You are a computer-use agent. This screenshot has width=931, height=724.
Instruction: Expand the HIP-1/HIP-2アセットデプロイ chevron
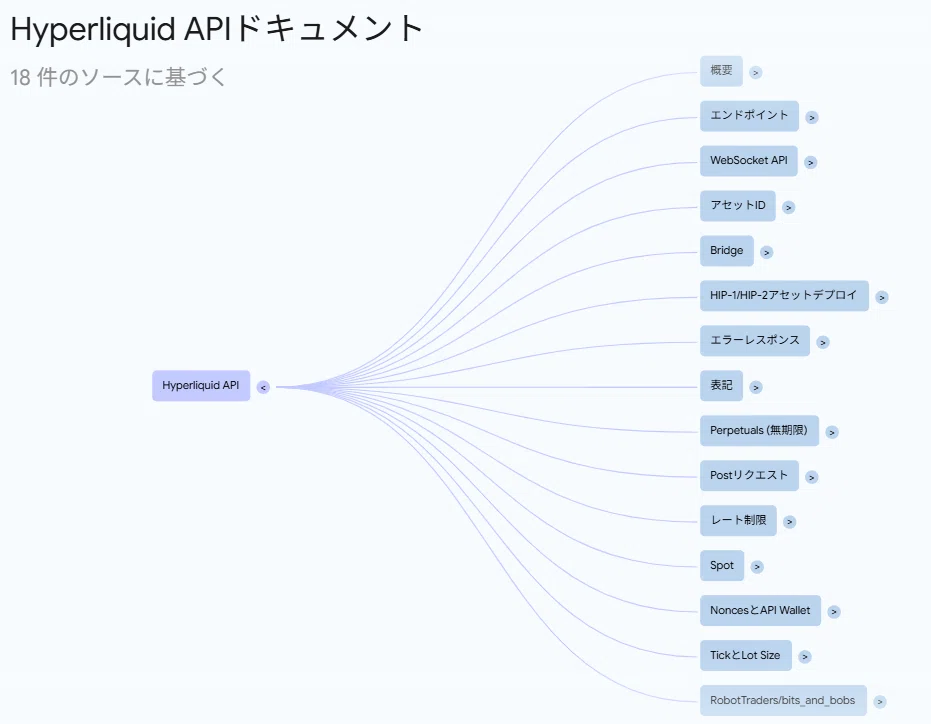point(882,298)
